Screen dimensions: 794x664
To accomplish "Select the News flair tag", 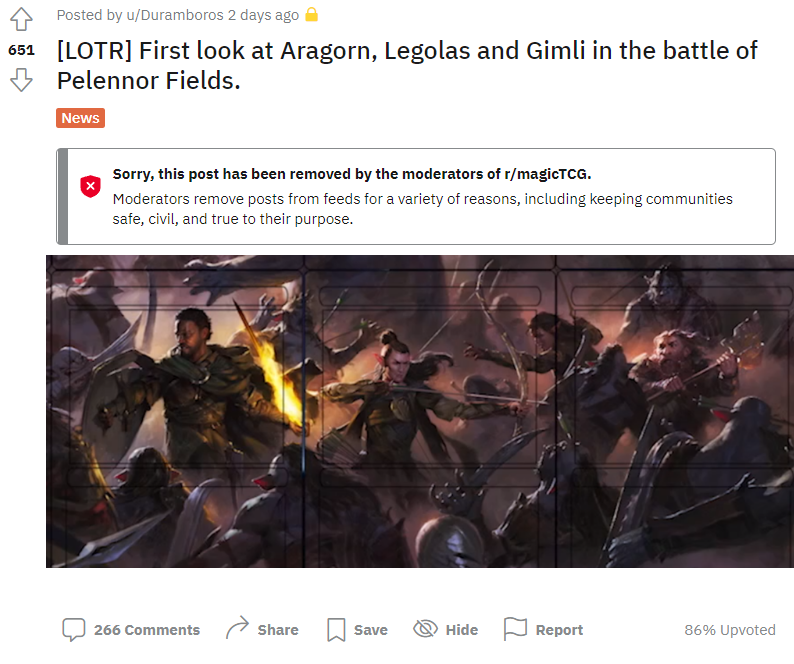I will click(x=81, y=118).
